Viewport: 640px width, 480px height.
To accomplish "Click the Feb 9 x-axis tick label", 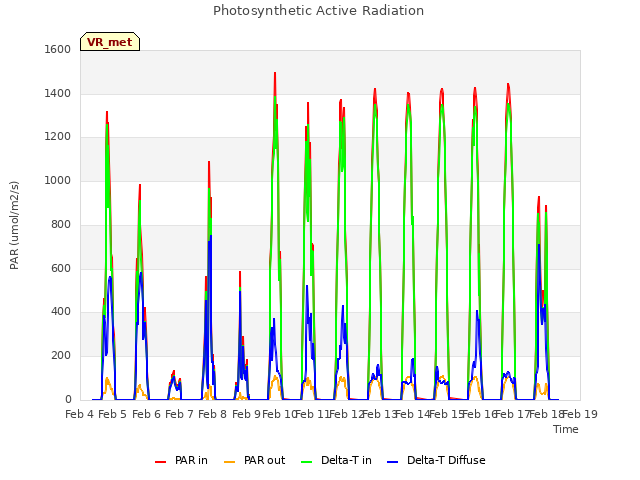I will 246,414.
